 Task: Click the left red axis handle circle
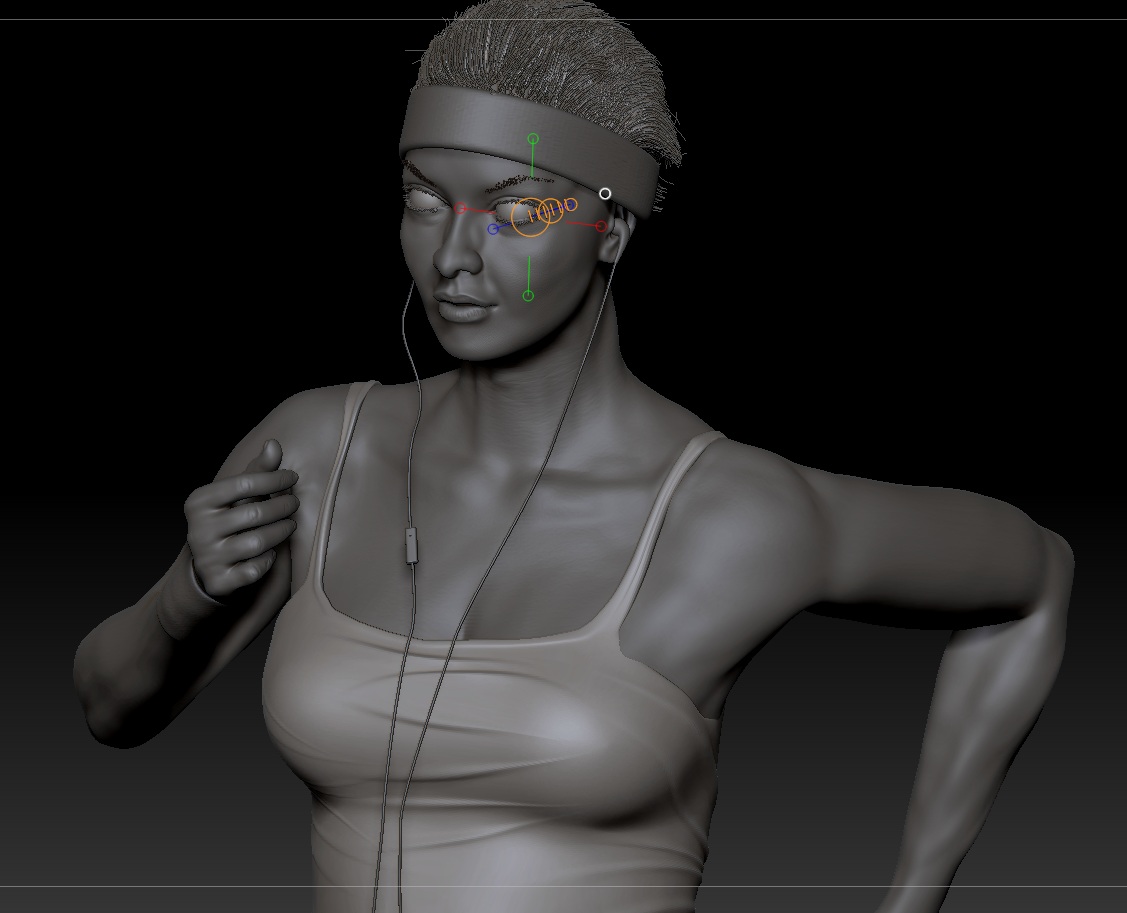point(460,208)
